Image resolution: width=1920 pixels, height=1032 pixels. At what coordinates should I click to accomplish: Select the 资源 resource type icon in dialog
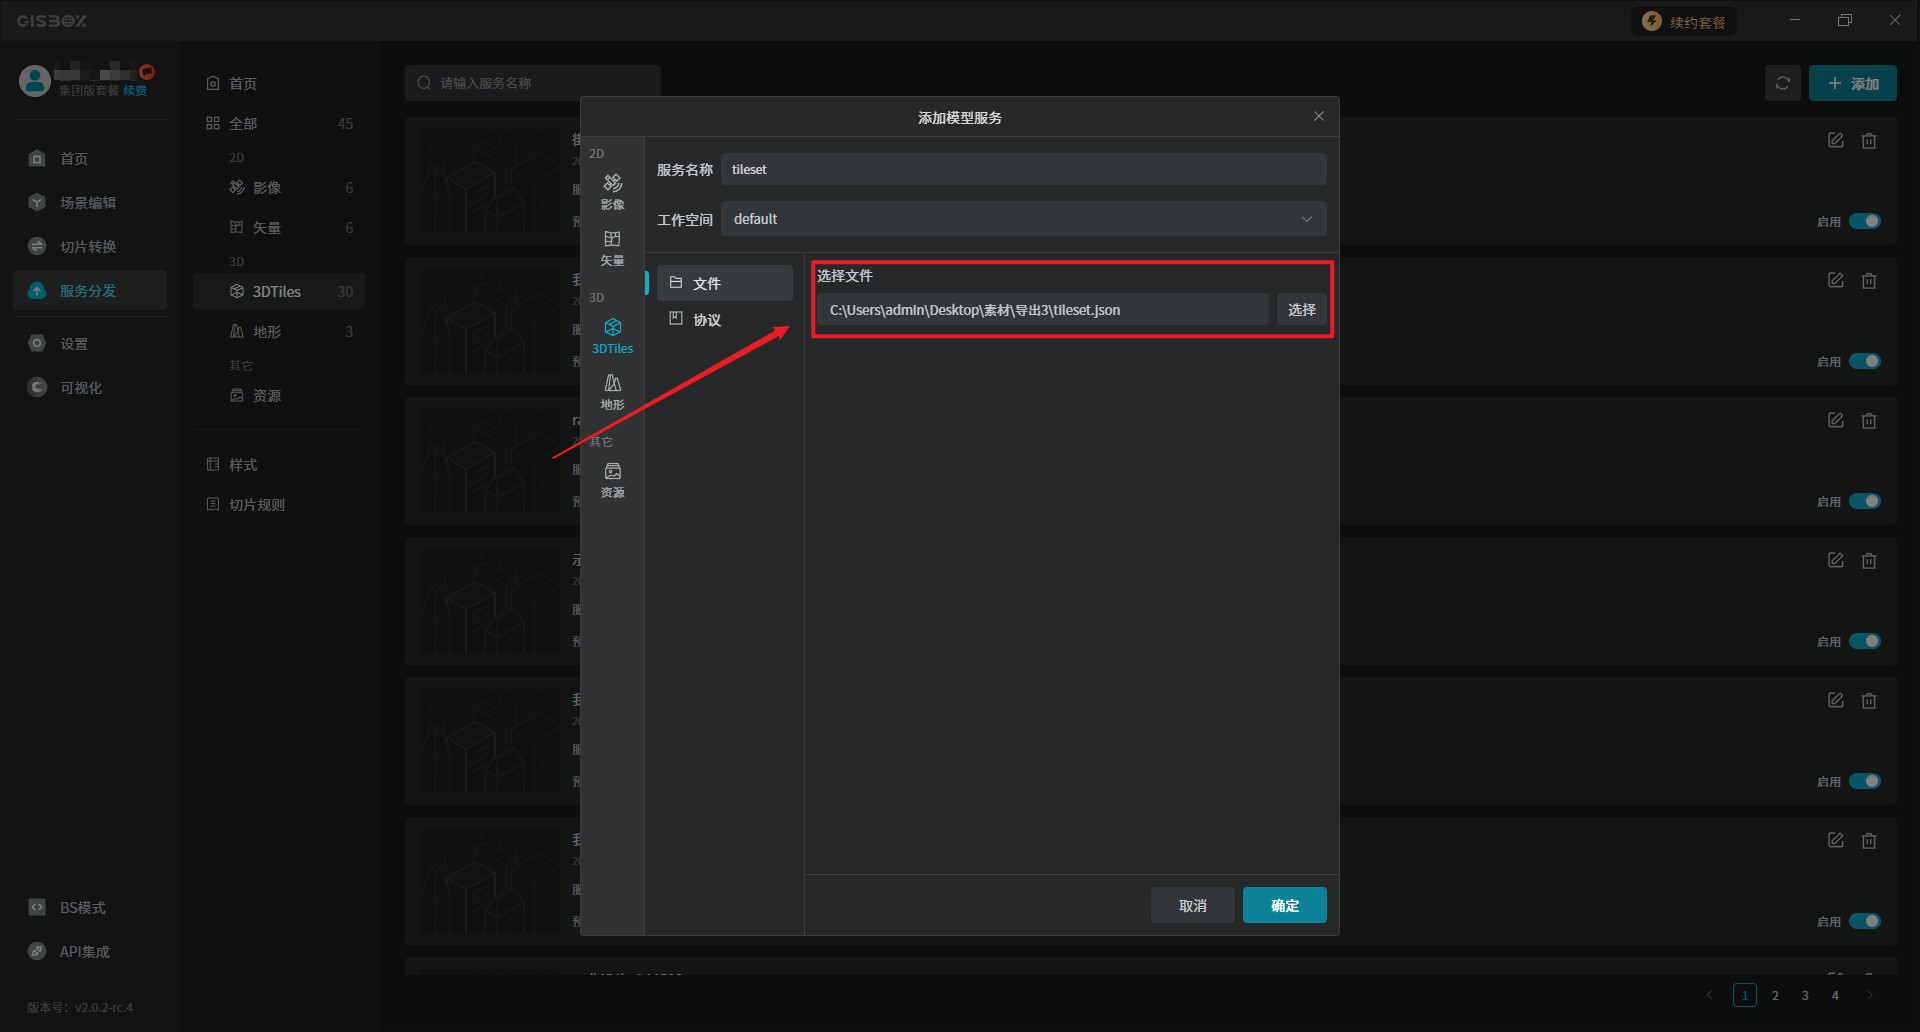click(612, 478)
